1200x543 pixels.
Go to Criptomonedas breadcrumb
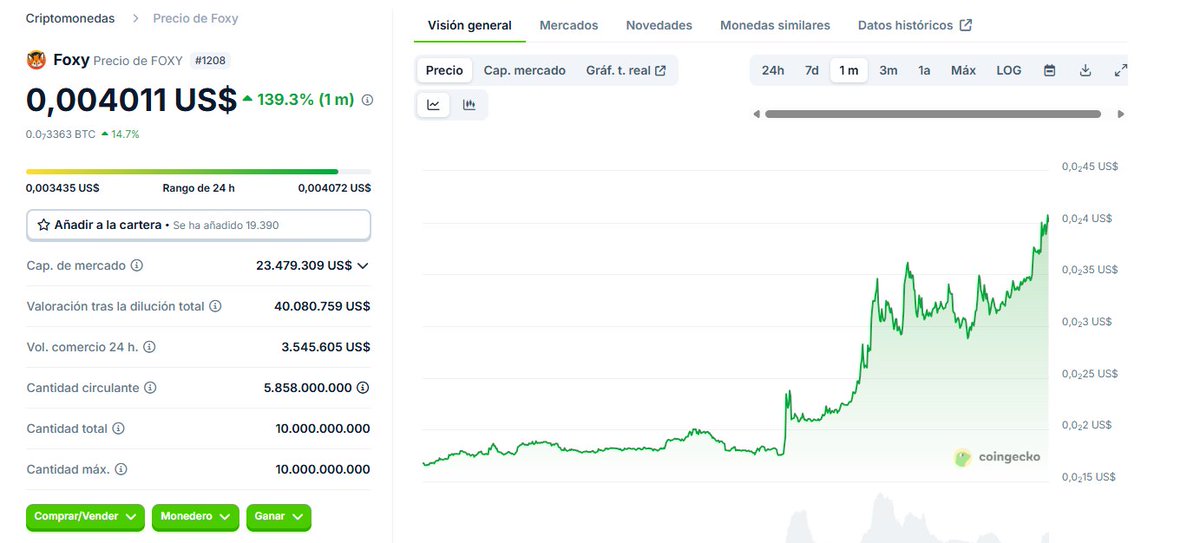click(70, 18)
